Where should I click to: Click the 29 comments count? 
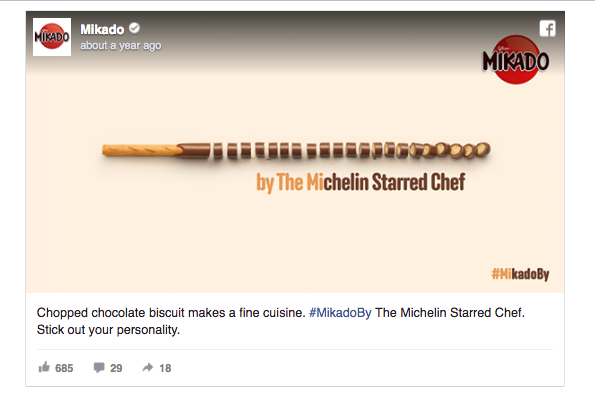pyautogui.click(x=116, y=368)
